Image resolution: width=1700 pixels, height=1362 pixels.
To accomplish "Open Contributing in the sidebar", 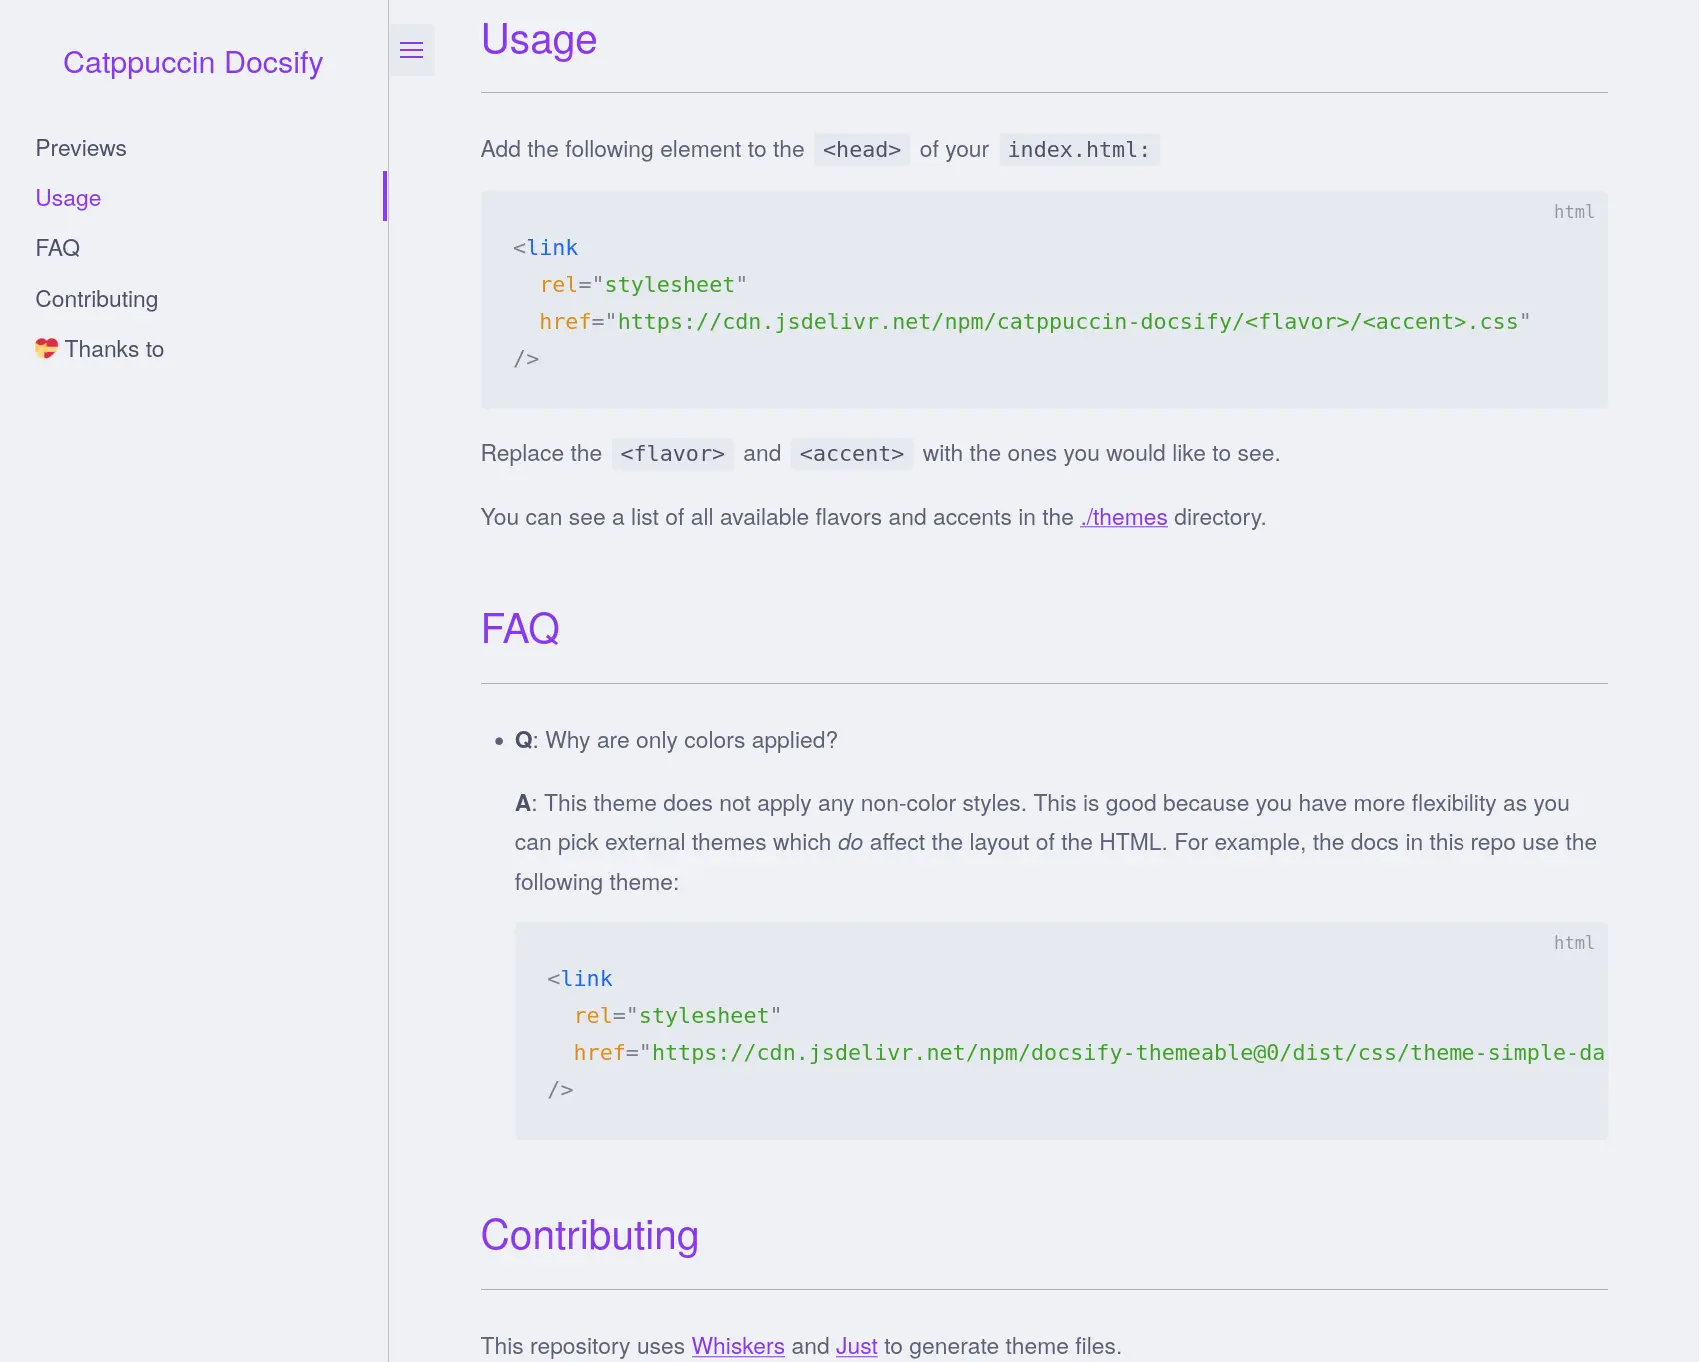I will tap(97, 299).
